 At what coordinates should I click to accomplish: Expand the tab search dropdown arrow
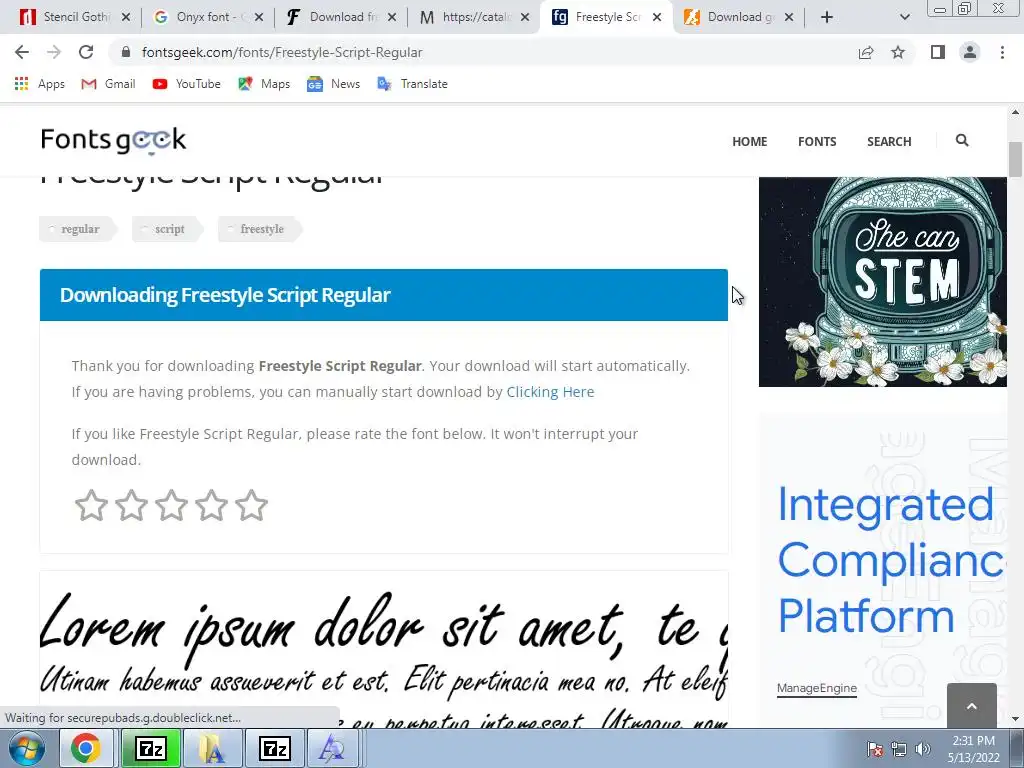click(904, 17)
